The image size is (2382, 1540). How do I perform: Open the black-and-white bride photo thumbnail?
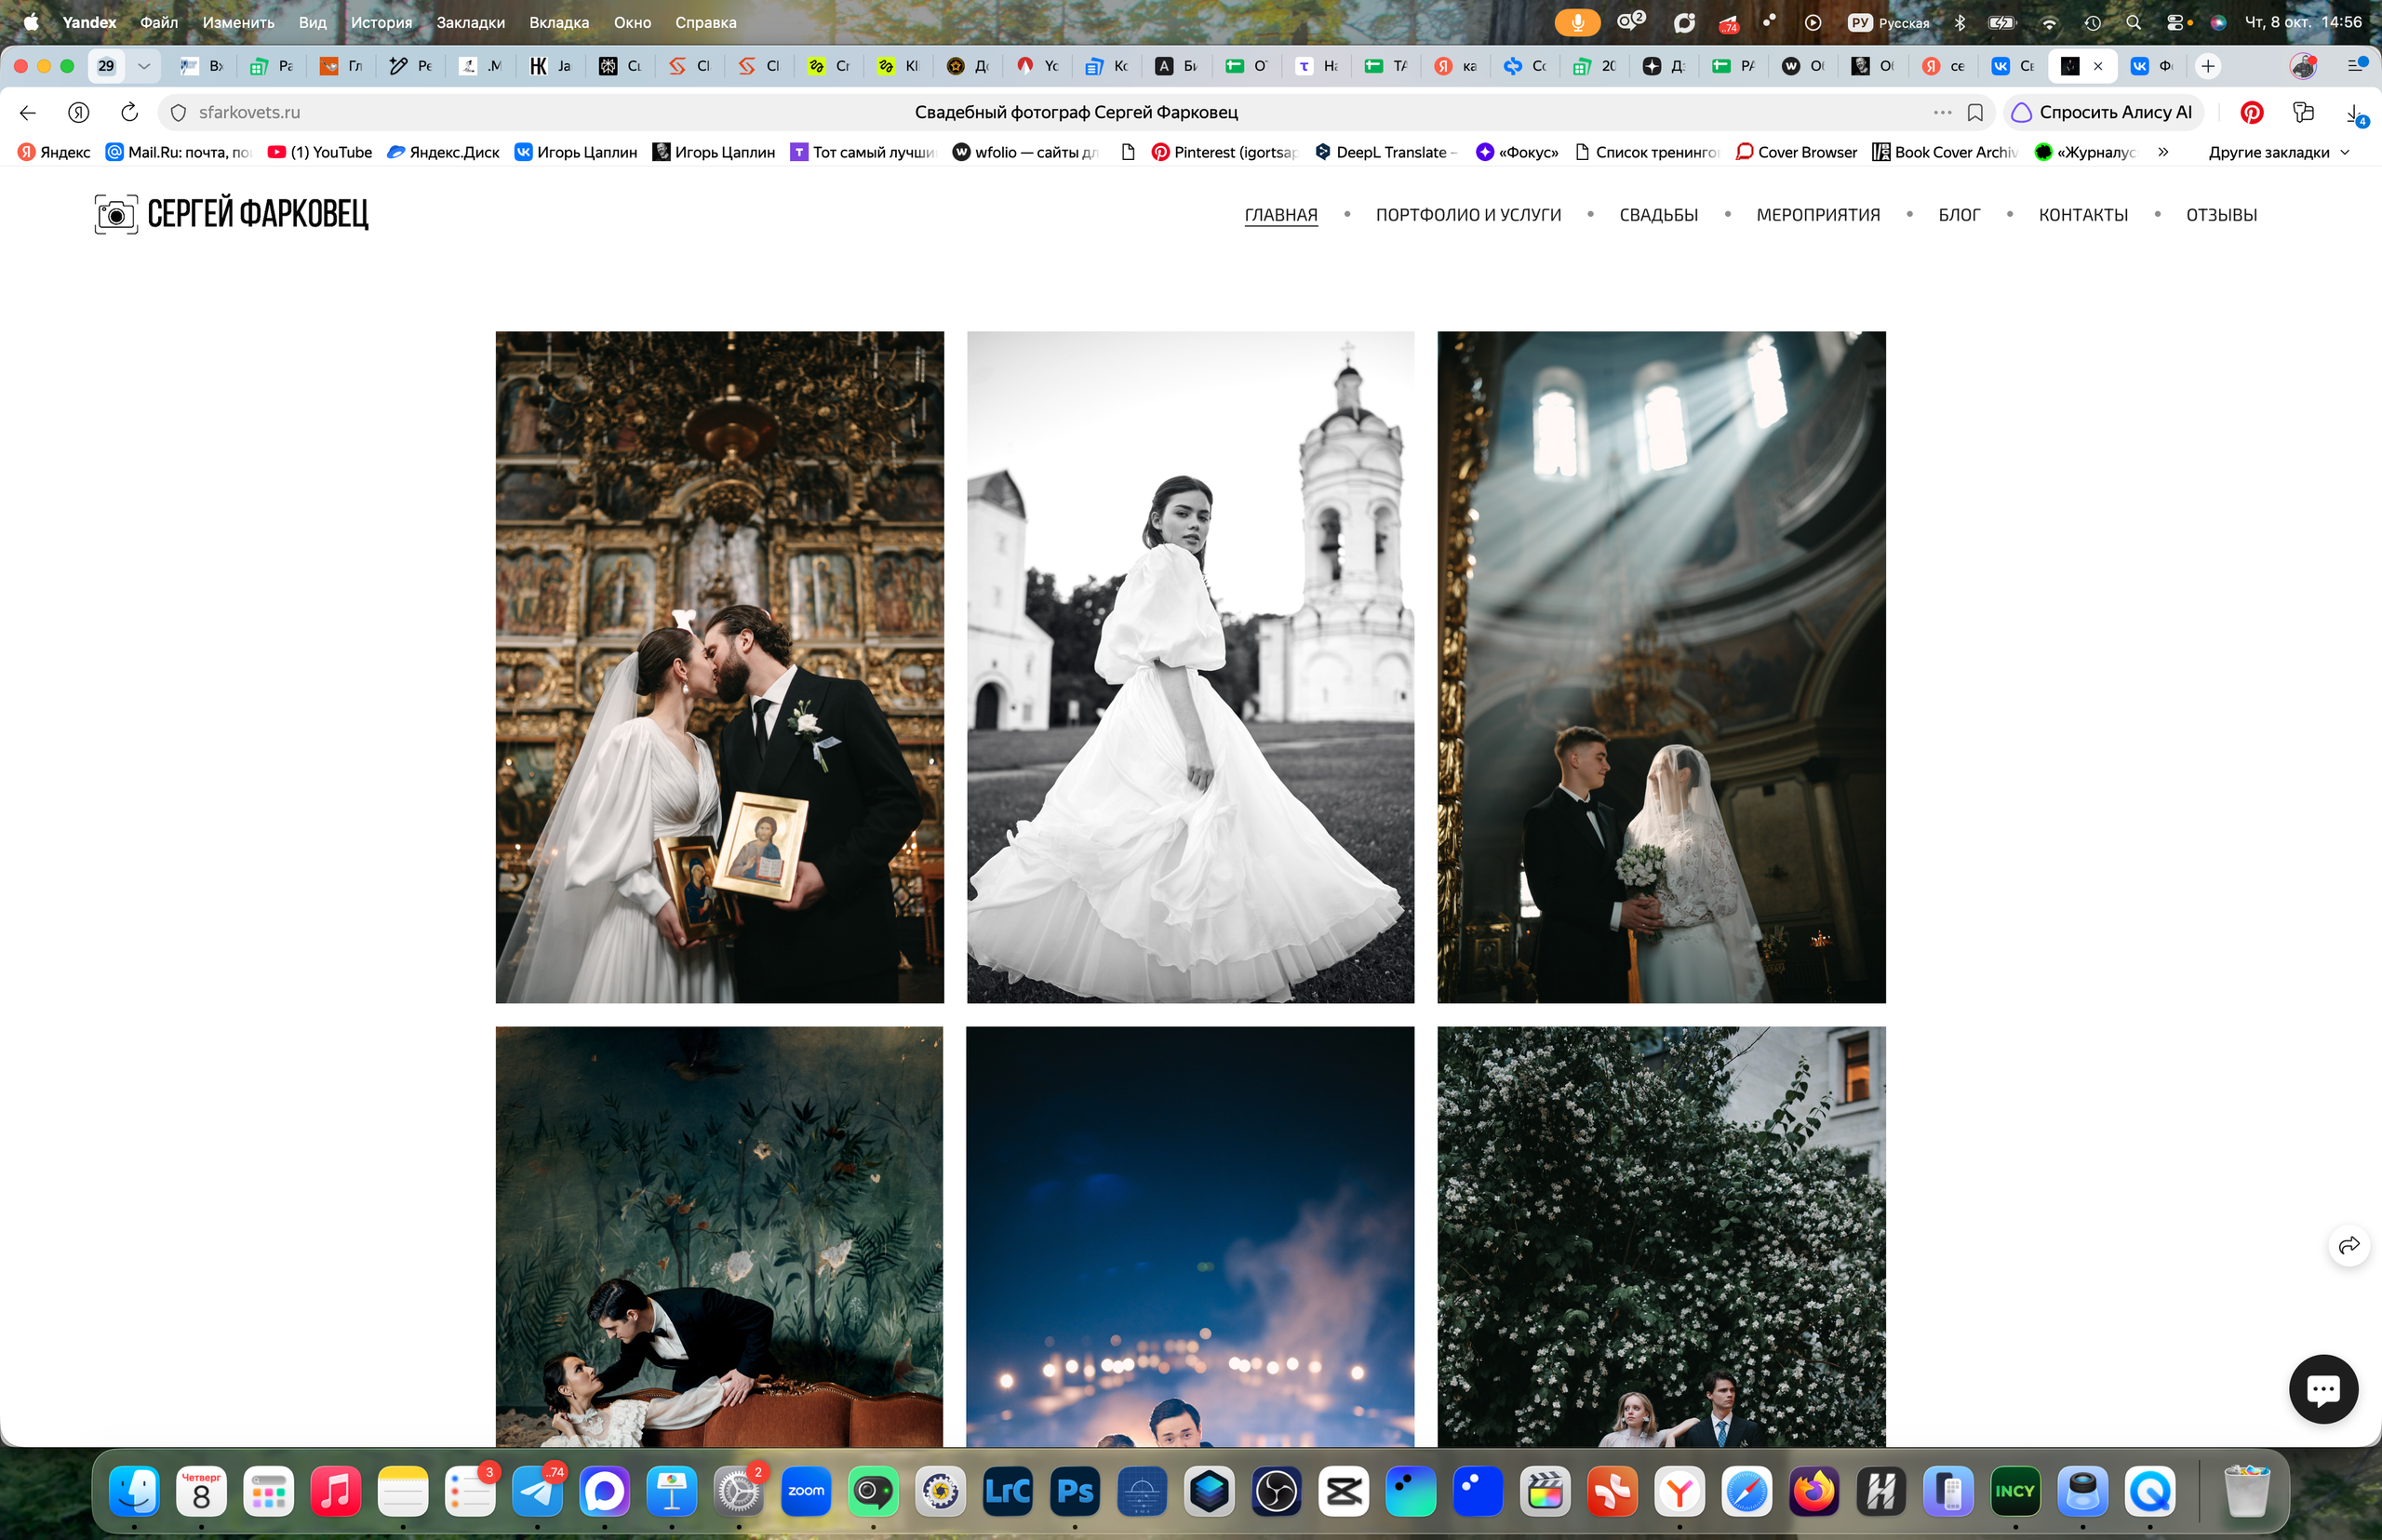click(x=1190, y=667)
